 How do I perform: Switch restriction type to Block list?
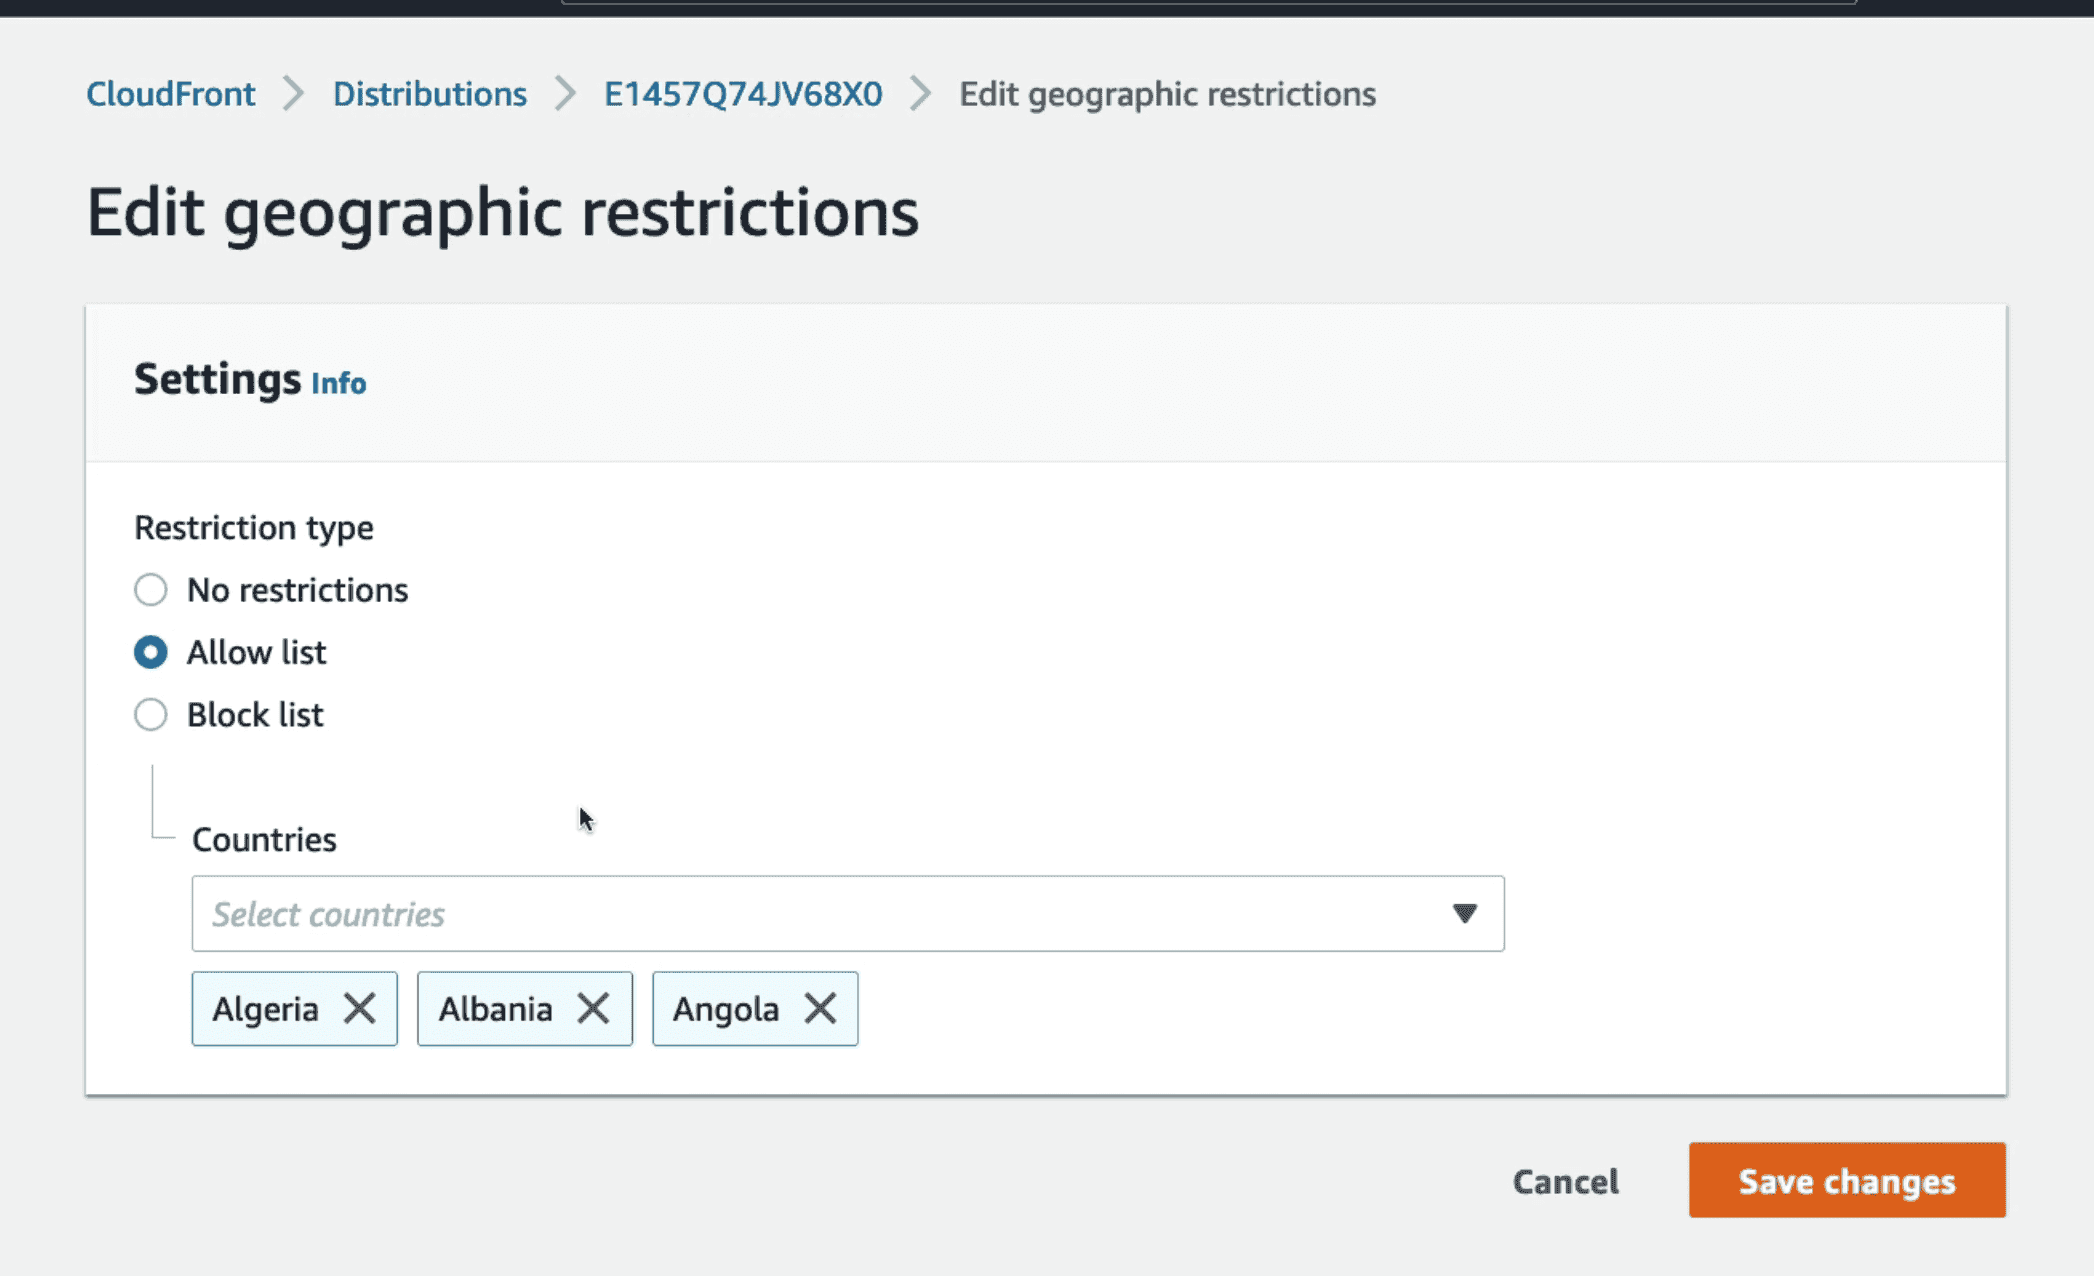(x=151, y=715)
